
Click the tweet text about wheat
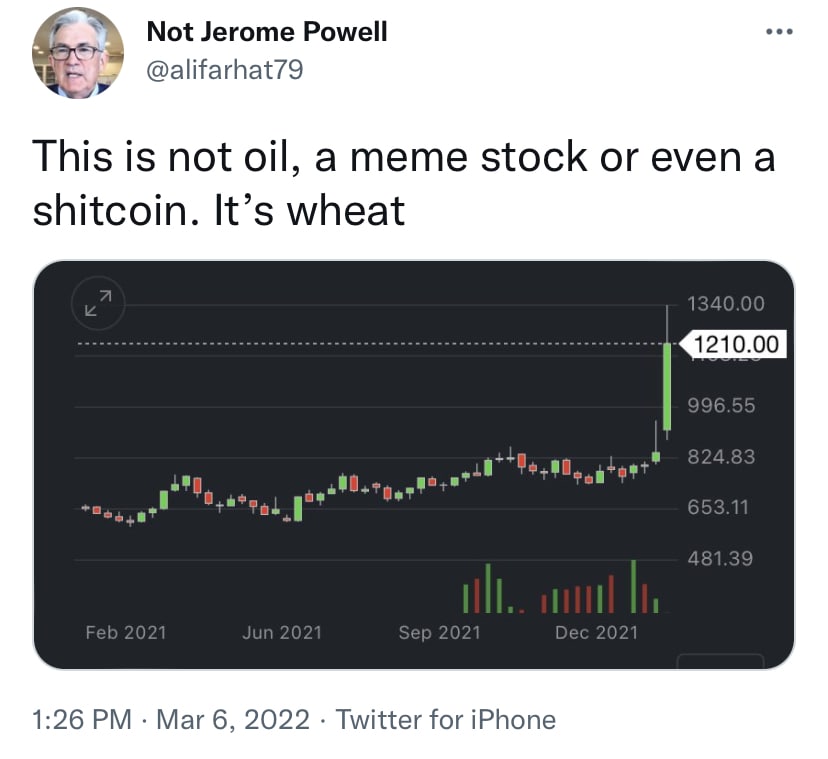click(404, 184)
